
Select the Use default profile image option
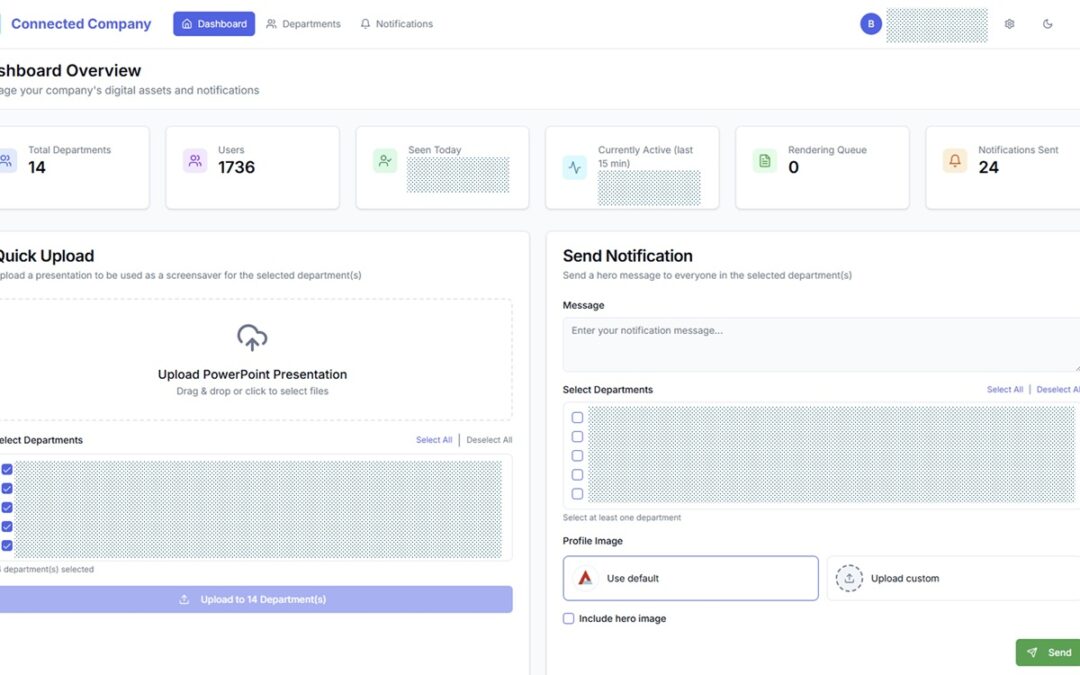[690, 577]
